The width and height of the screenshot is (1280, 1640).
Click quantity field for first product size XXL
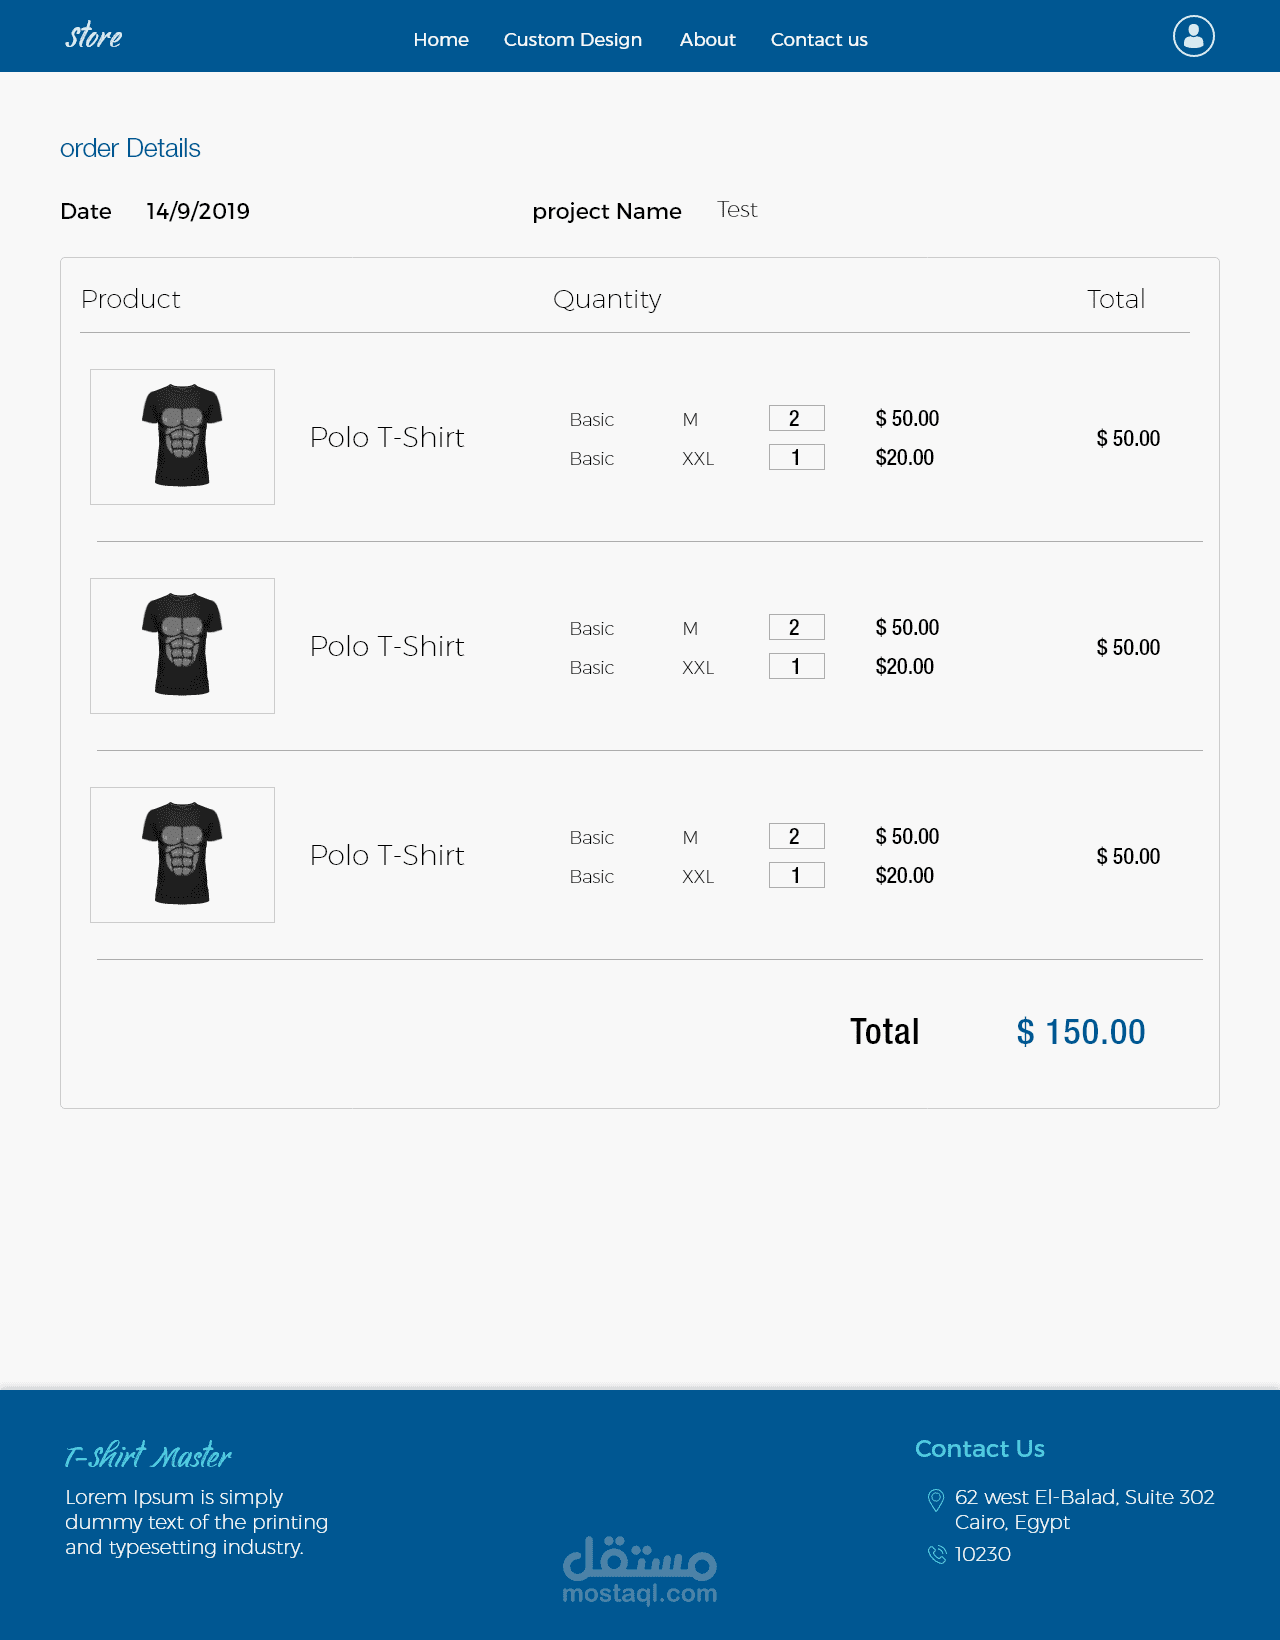tap(796, 457)
